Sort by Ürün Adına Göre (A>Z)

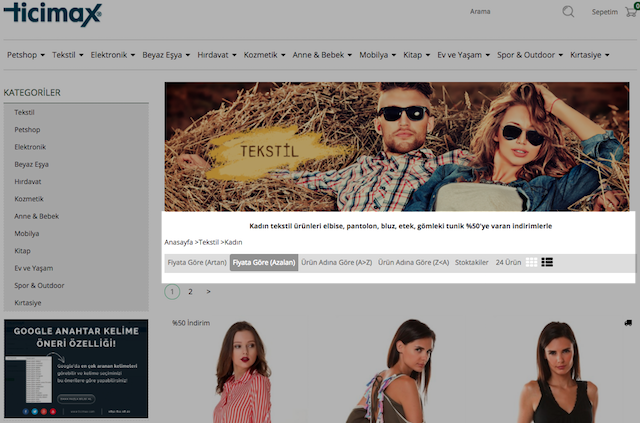click(336, 262)
